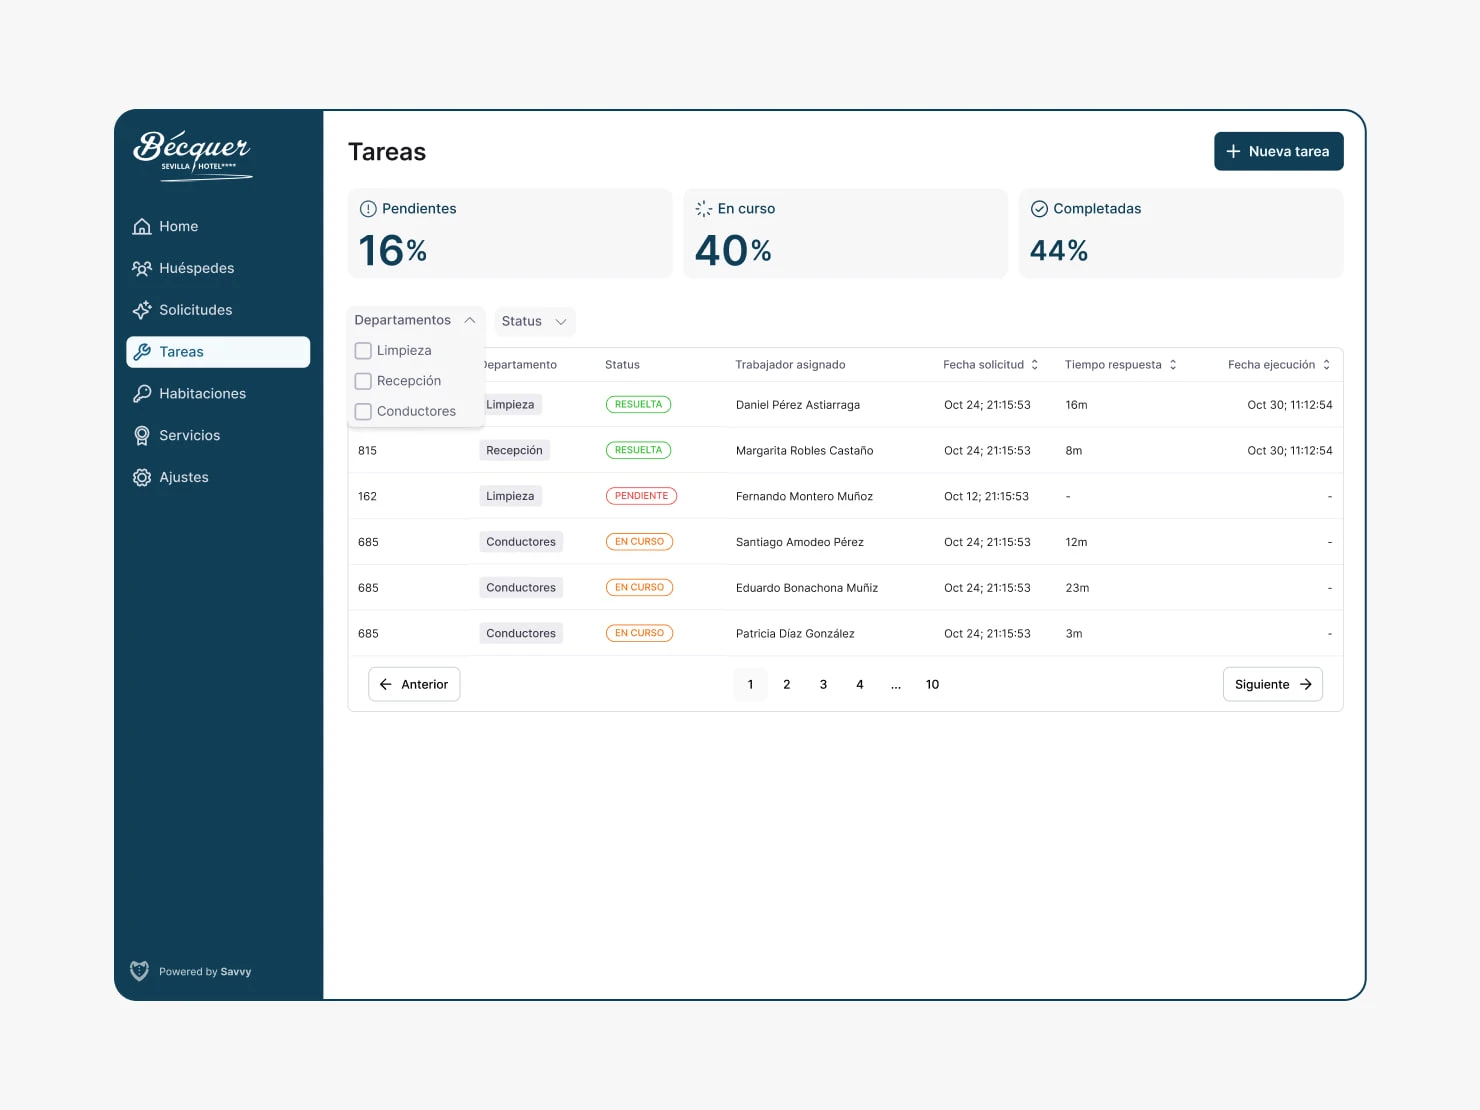Viewport: 1480px width, 1110px height.
Task: Open the Status filter dropdown
Action: [534, 321]
